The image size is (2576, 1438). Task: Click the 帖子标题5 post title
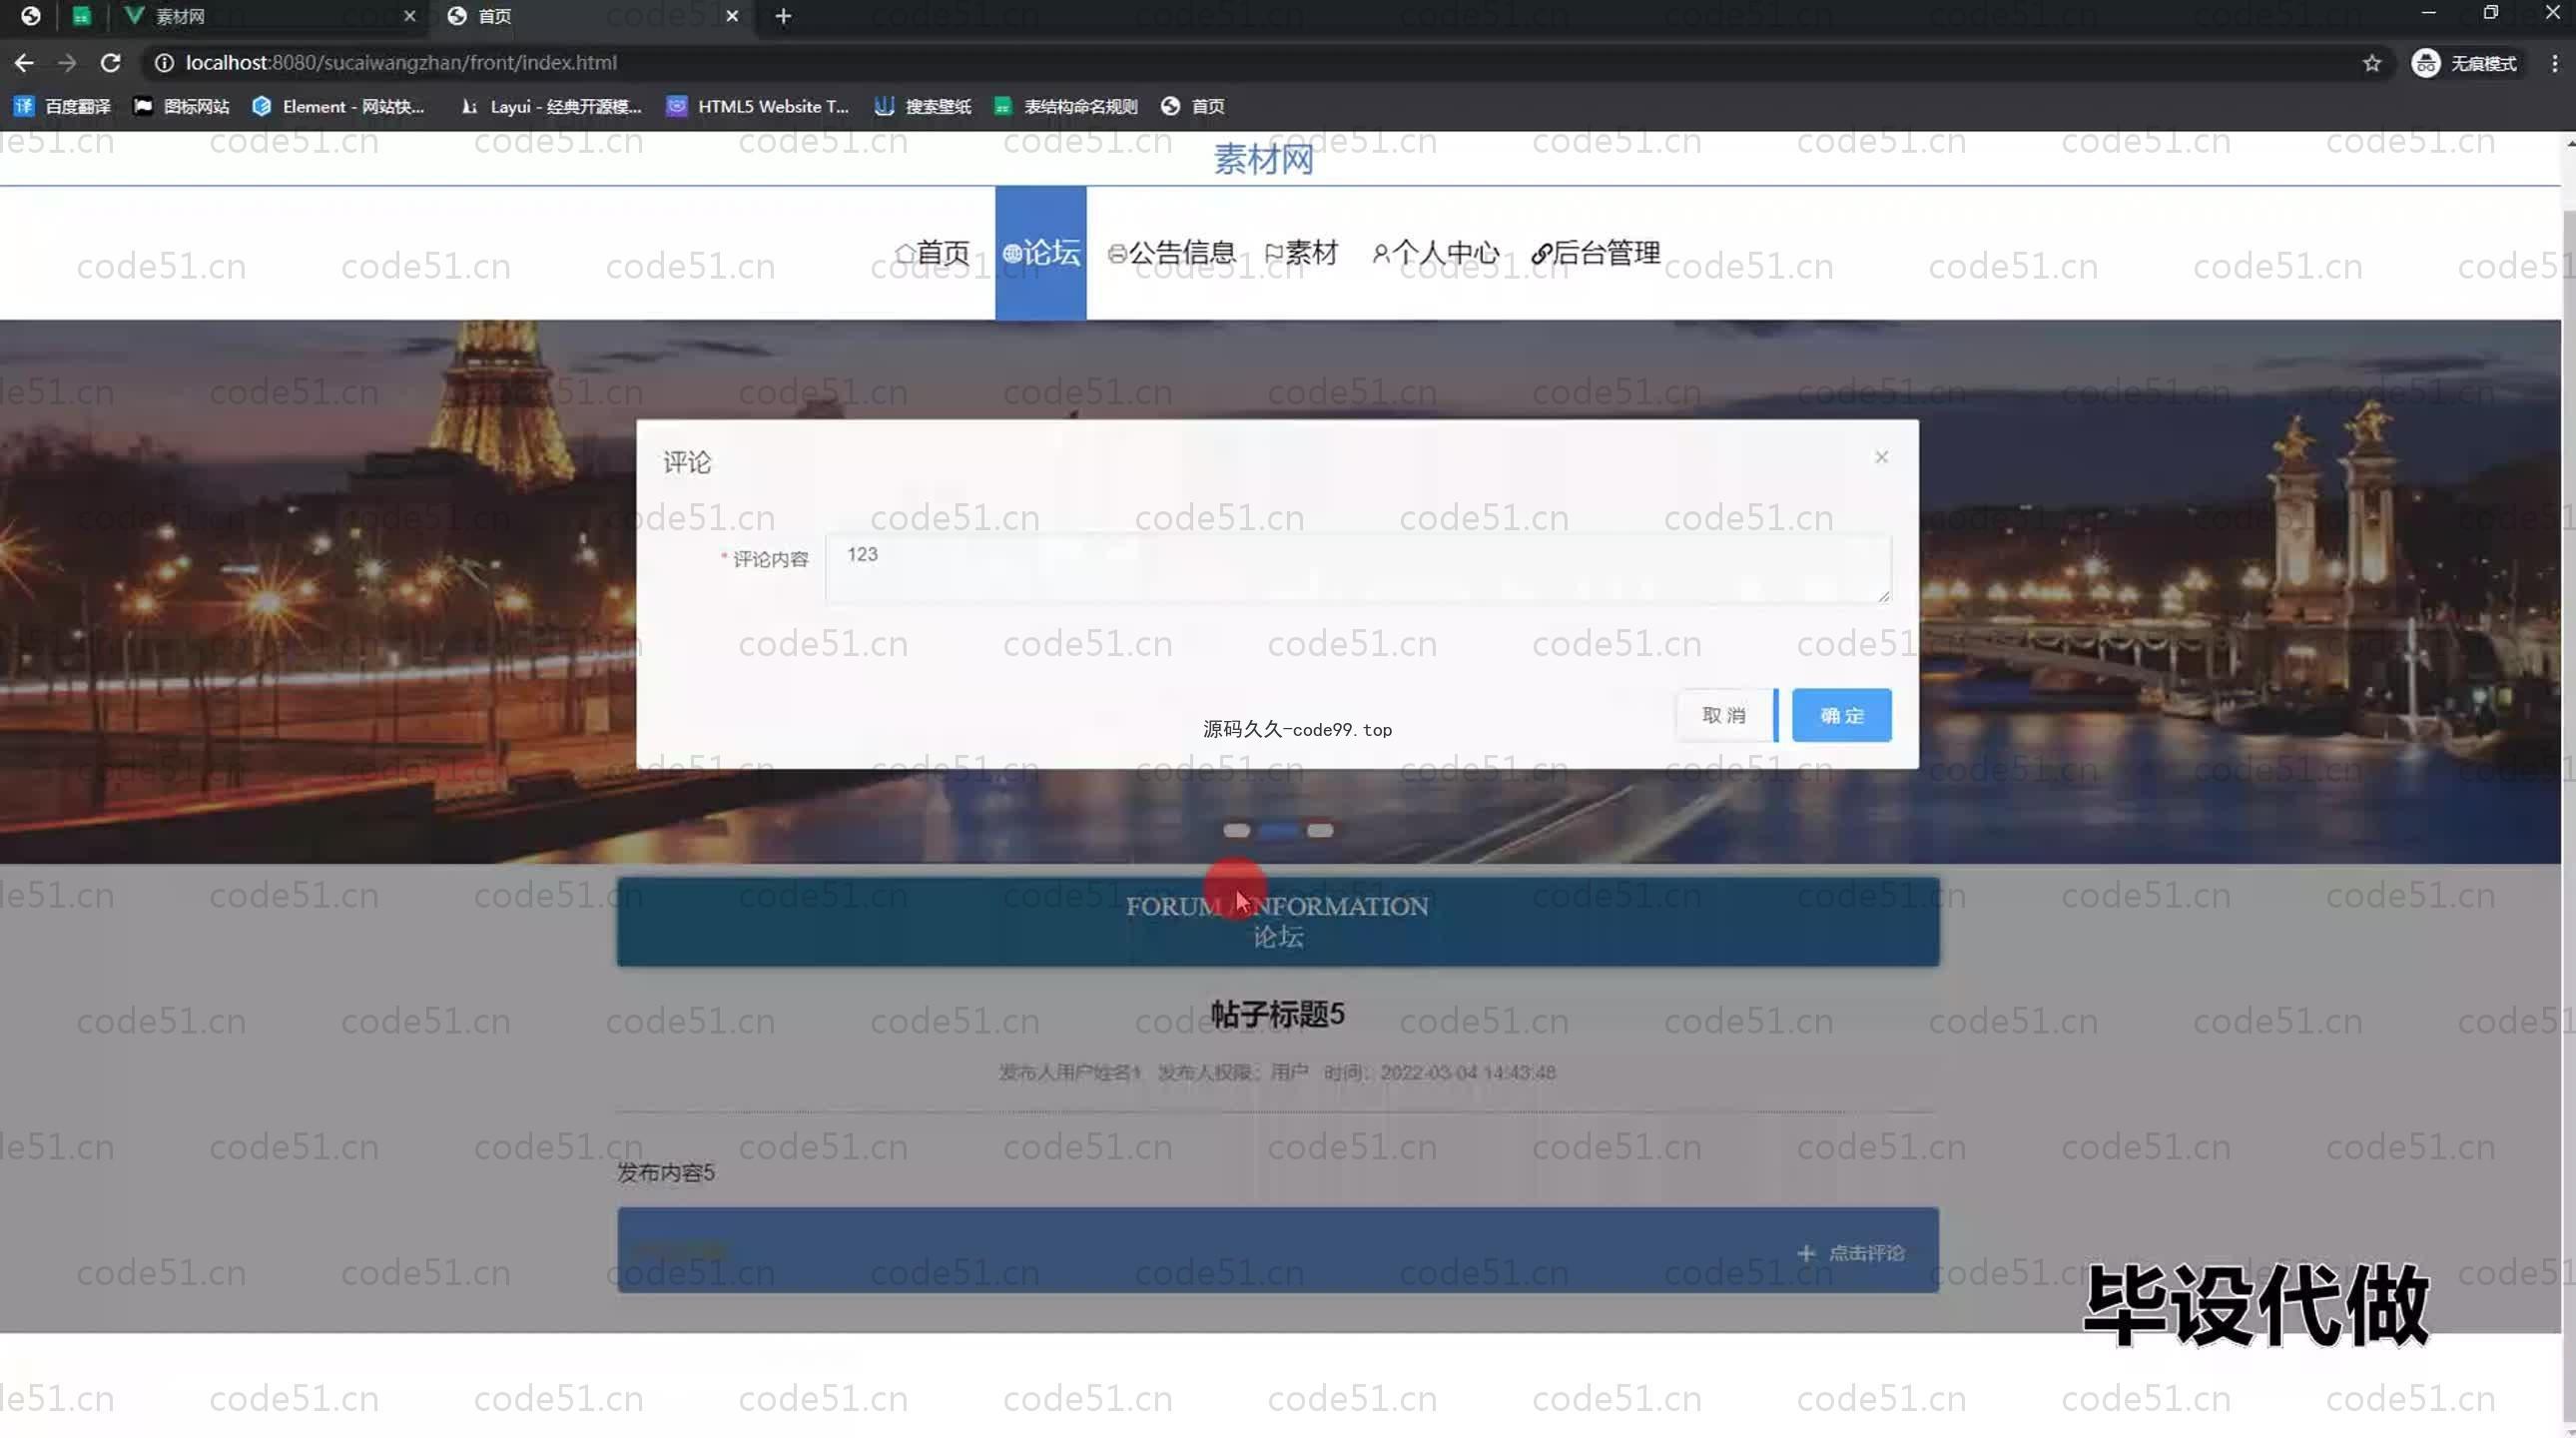(x=1277, y=1014)
